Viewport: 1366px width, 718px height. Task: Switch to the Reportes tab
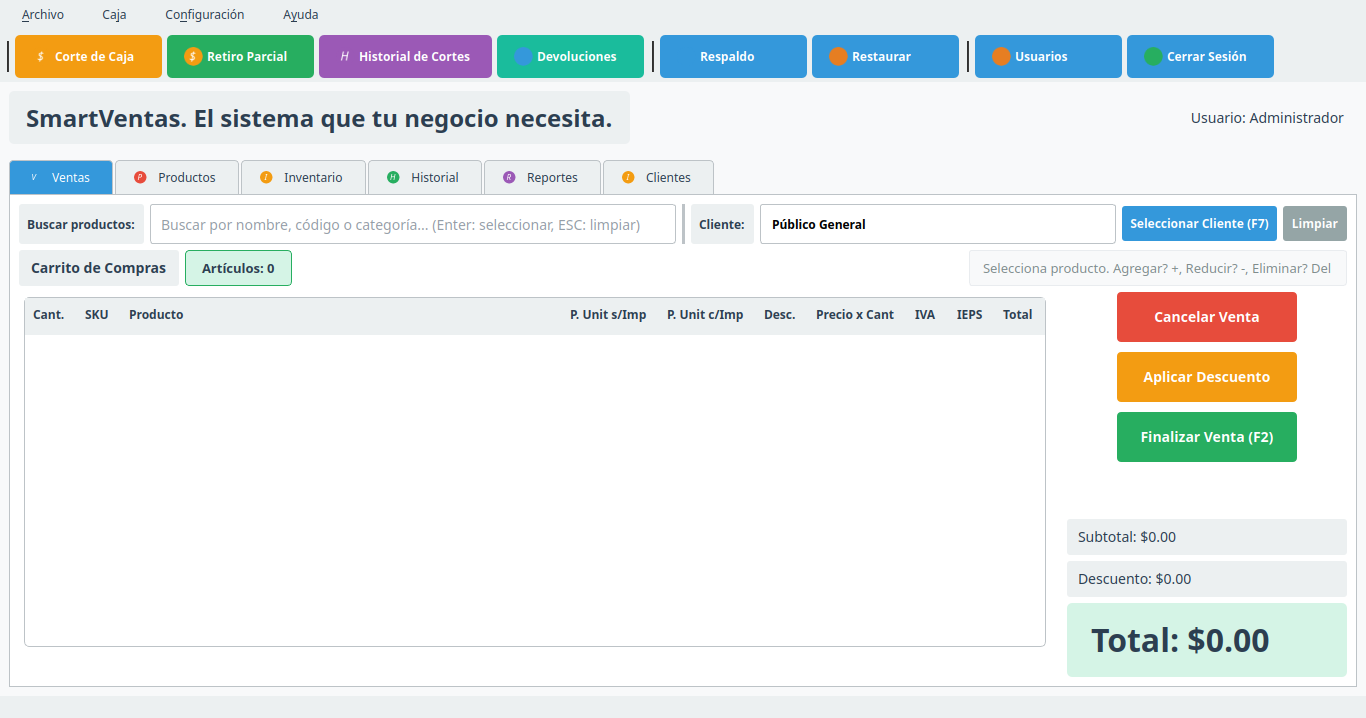pyautogui.click(x=542, y=177)
